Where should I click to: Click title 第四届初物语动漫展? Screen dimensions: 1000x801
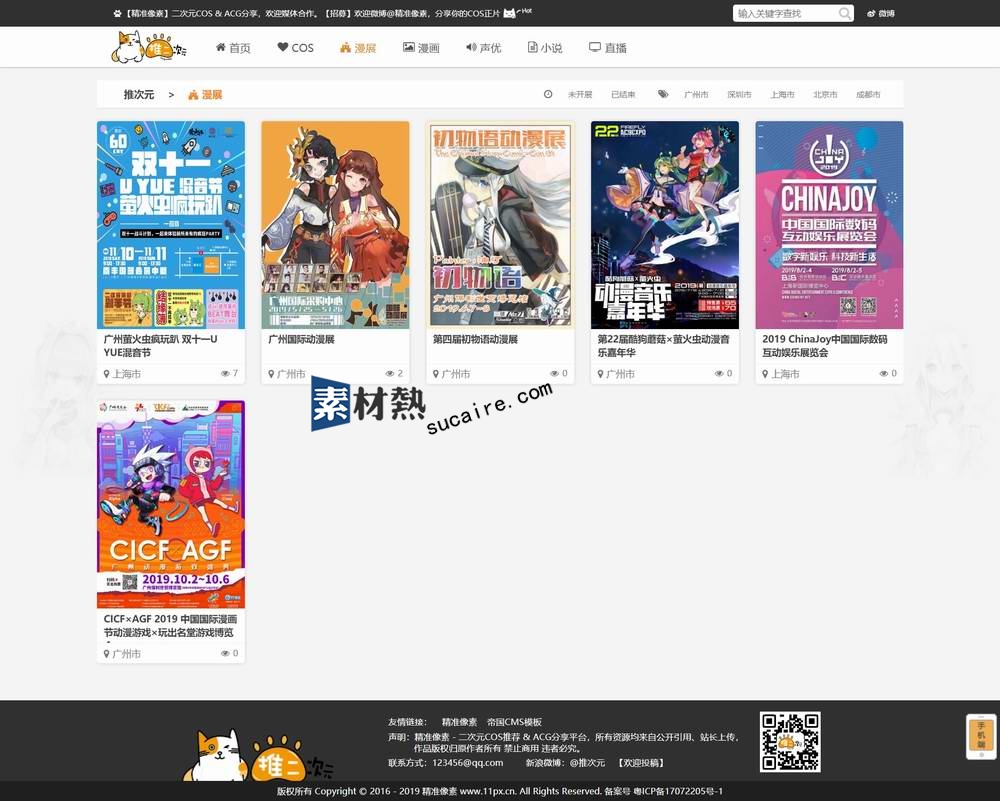475,339
